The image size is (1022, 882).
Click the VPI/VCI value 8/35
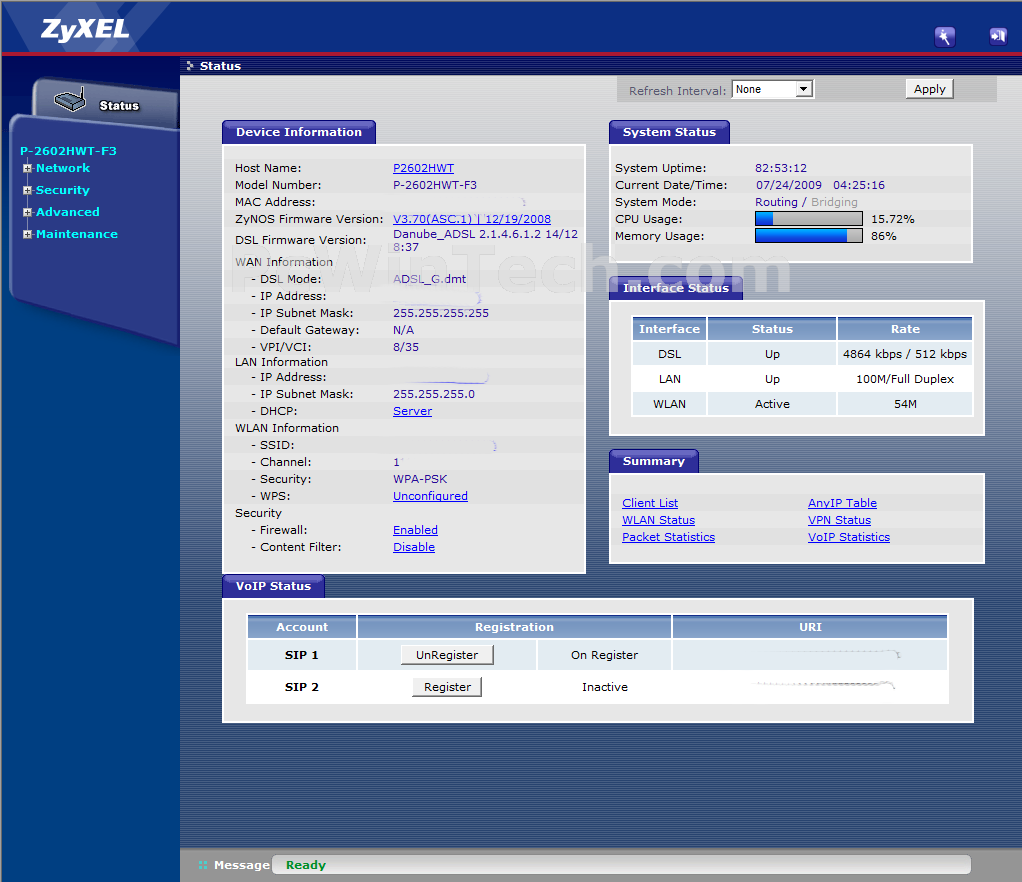pyautogui.click(x=405, y=347)
